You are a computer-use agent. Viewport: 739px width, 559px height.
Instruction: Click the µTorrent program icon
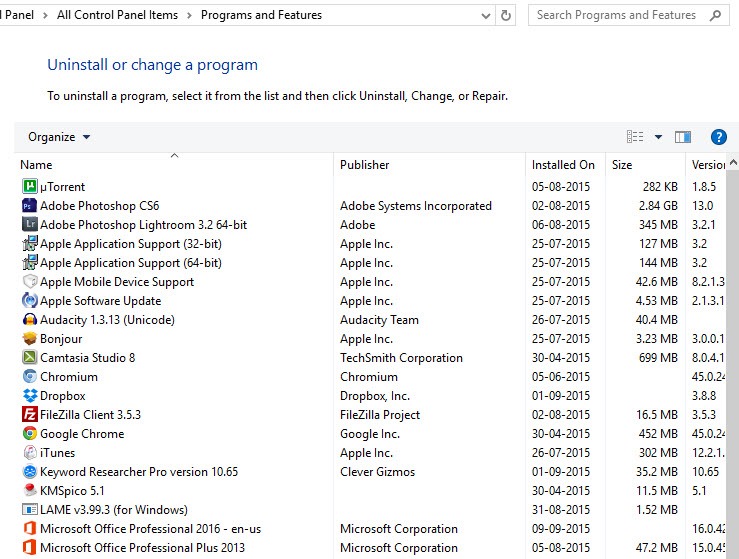coord(30,187)
